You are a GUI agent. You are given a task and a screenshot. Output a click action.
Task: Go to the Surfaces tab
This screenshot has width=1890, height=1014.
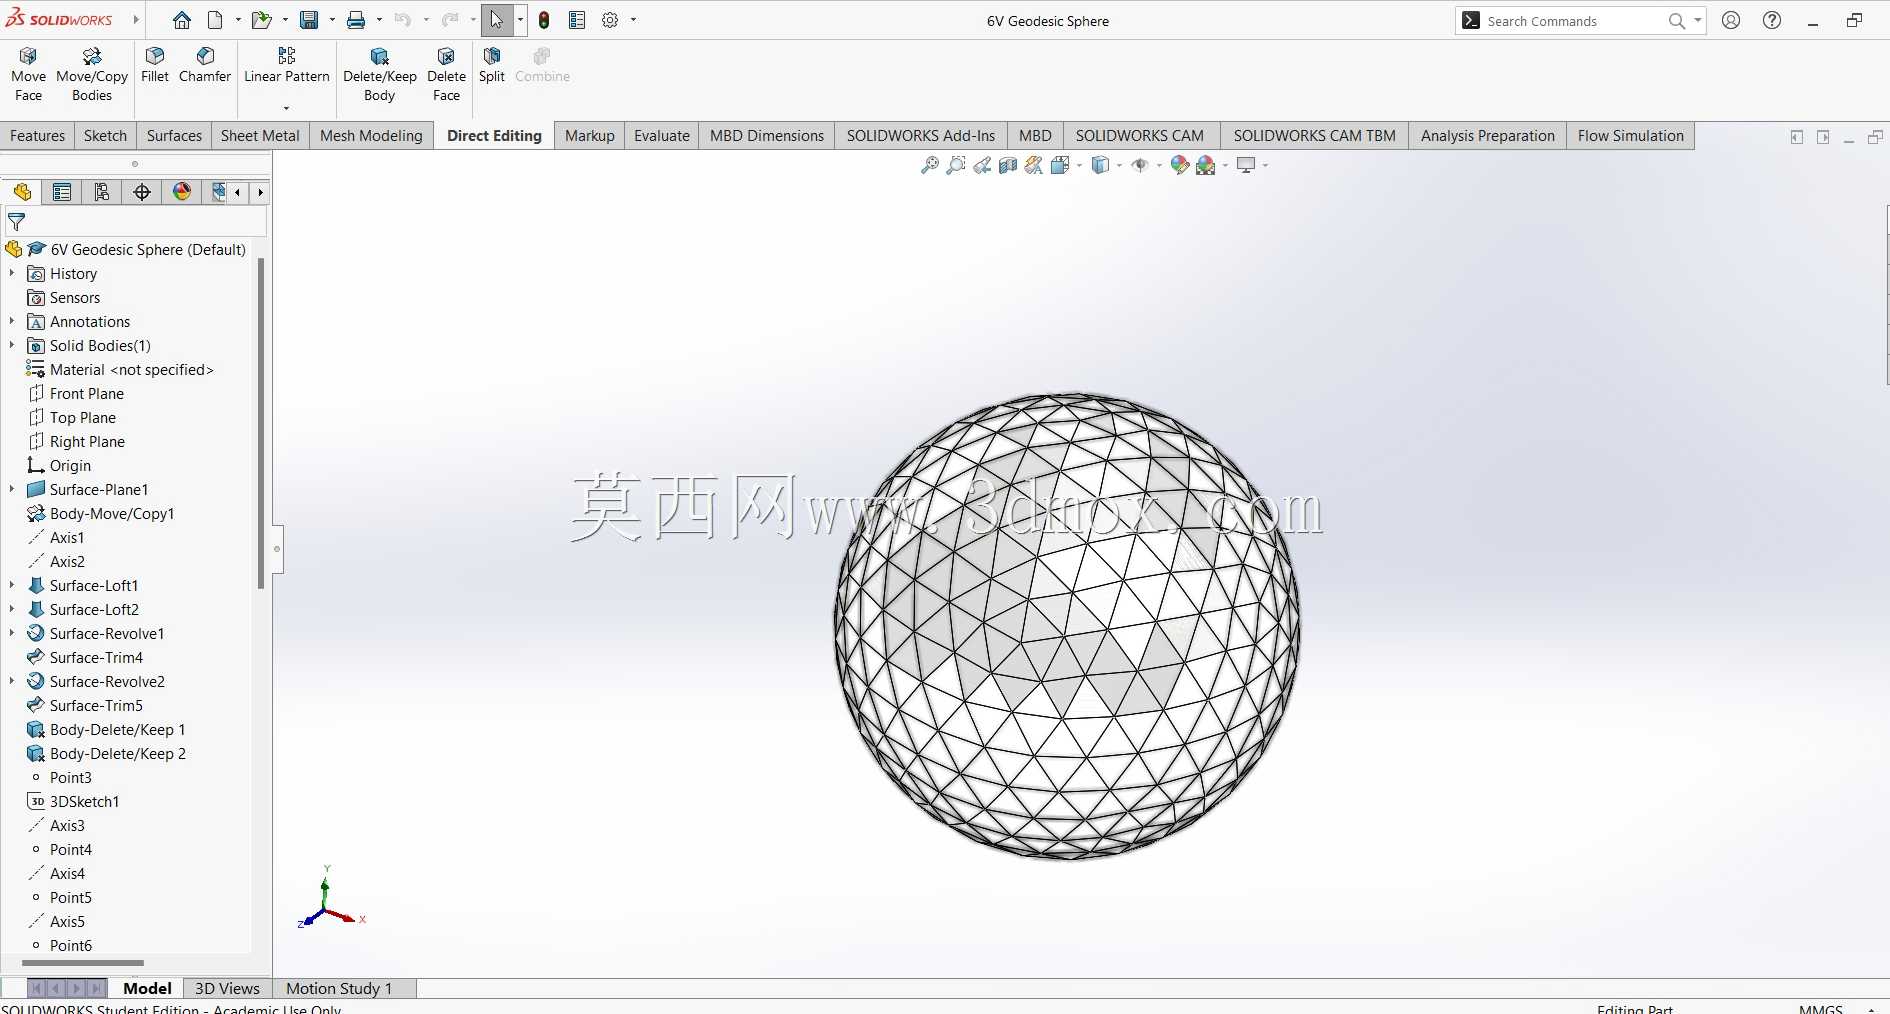174,136
